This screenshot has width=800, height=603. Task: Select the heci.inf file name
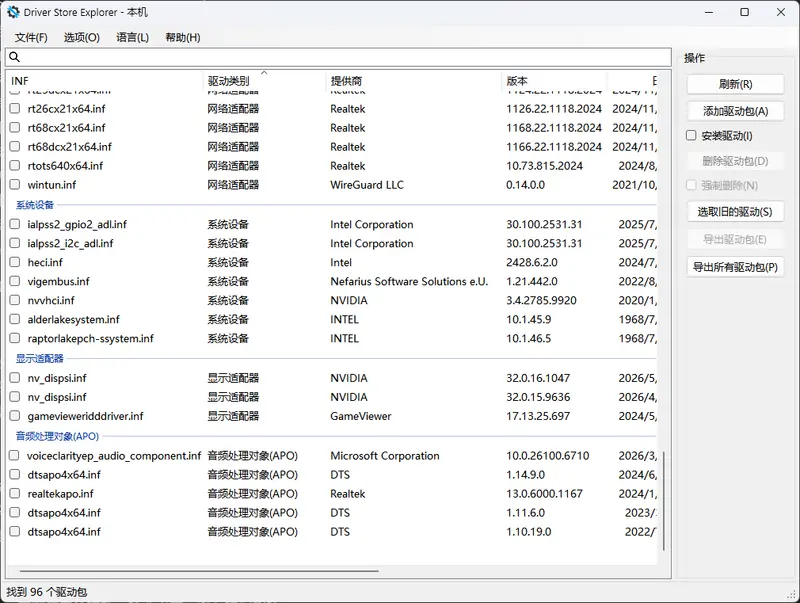click(45, 262)
